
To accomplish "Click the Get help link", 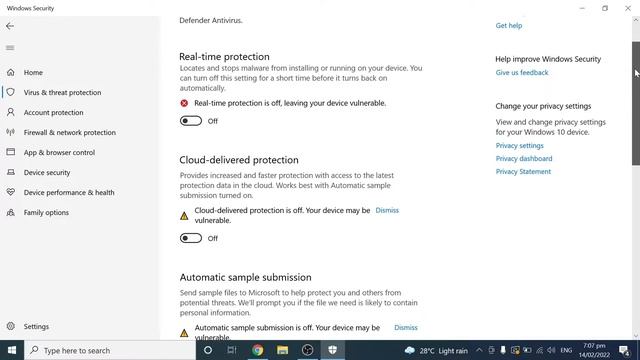I will (x=509, y=25).
